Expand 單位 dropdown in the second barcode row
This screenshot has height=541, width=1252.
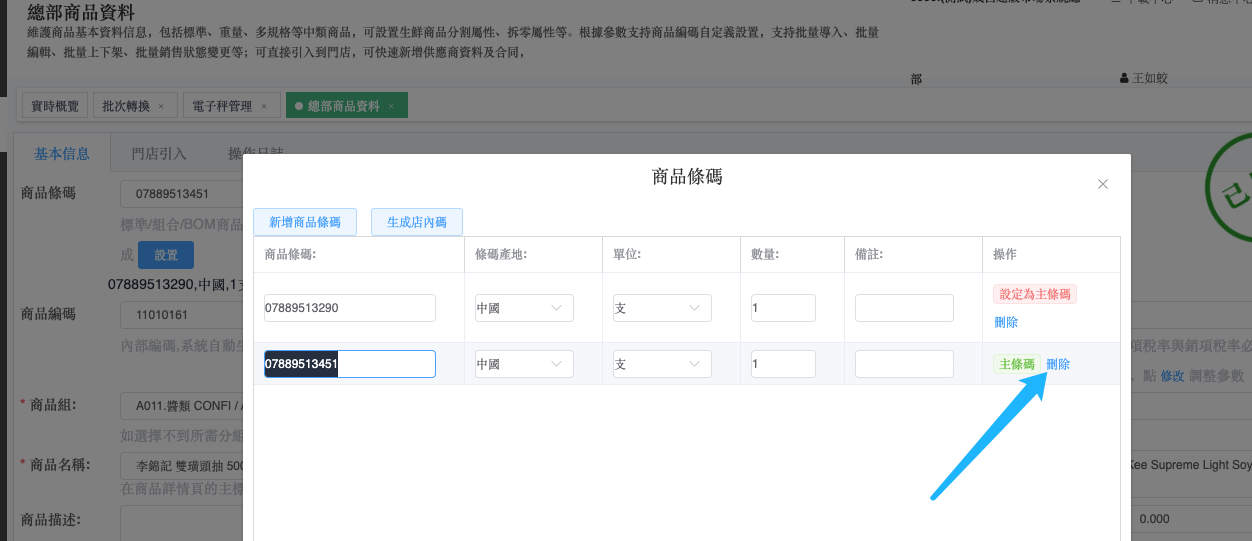(662, 364)
